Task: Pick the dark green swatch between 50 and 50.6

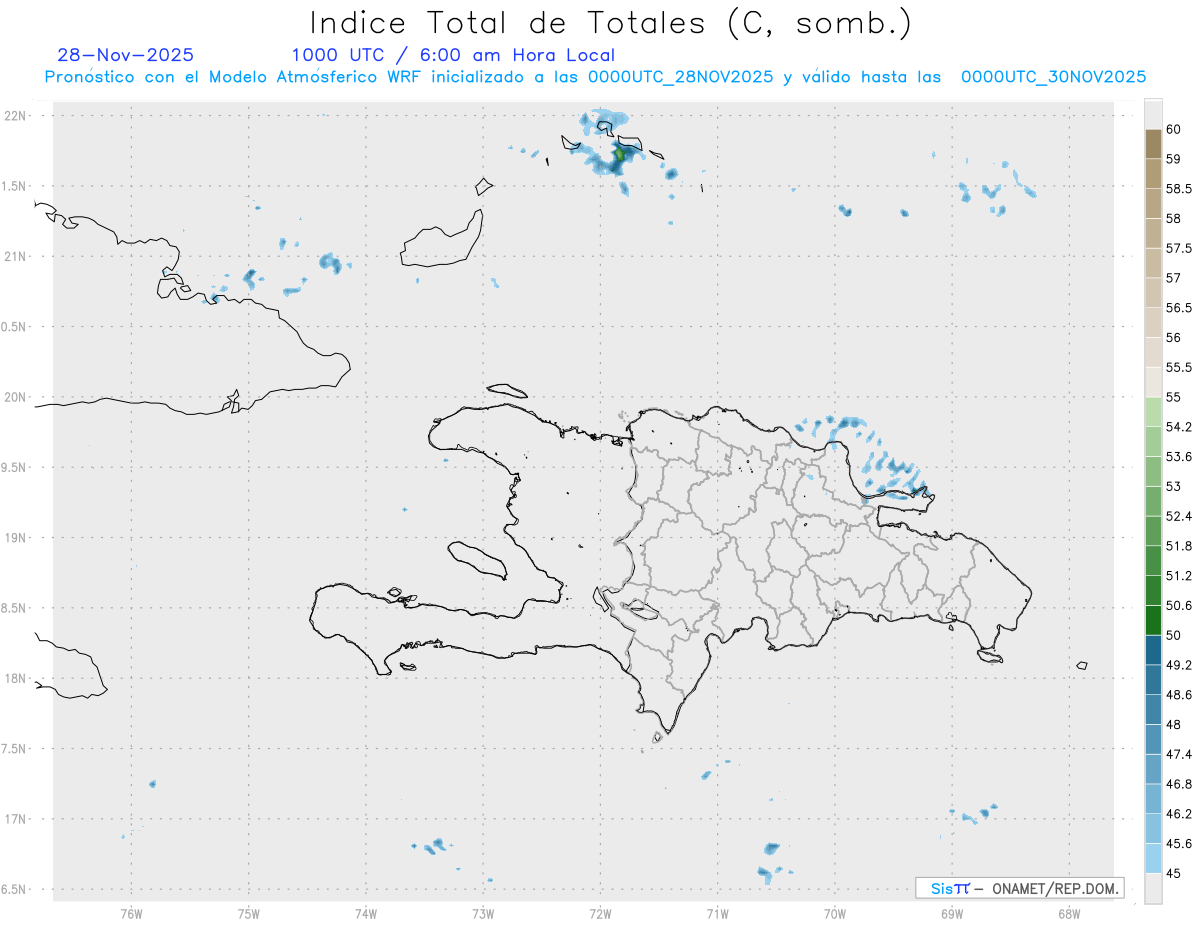Action: 1153,620
